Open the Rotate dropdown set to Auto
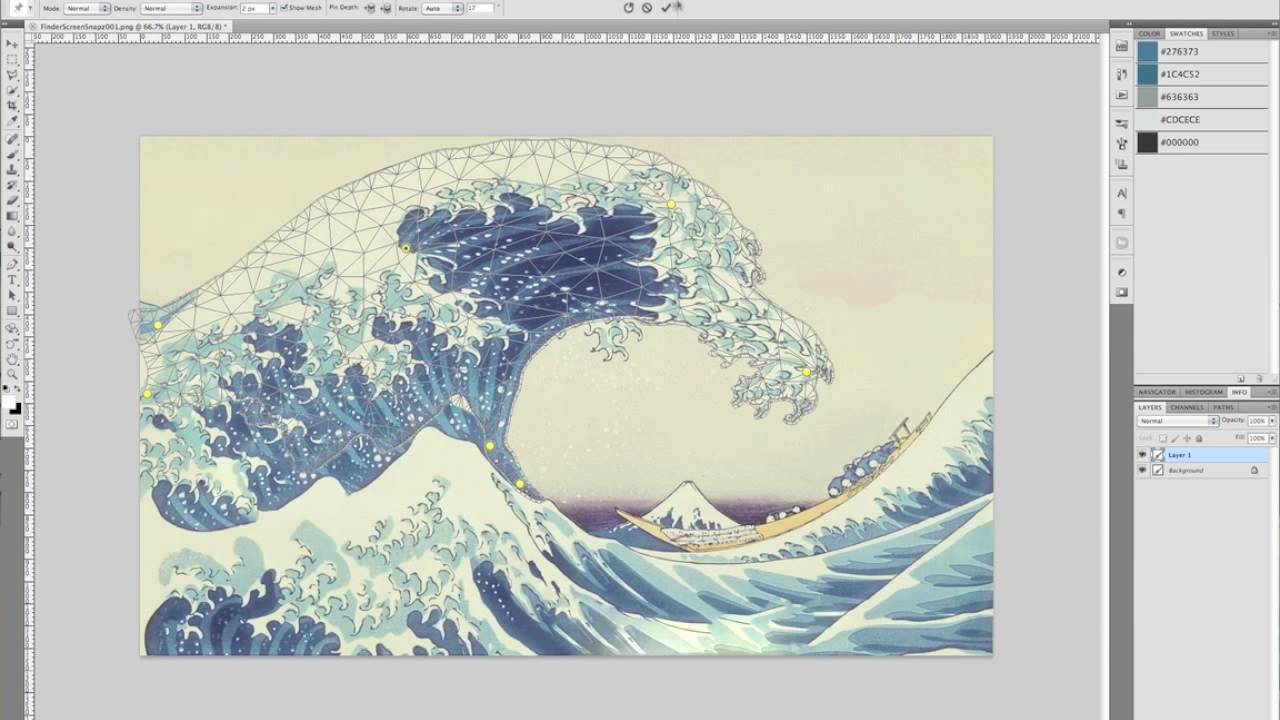The width and height of the screenshot is (1280, 720). [443, 8]
